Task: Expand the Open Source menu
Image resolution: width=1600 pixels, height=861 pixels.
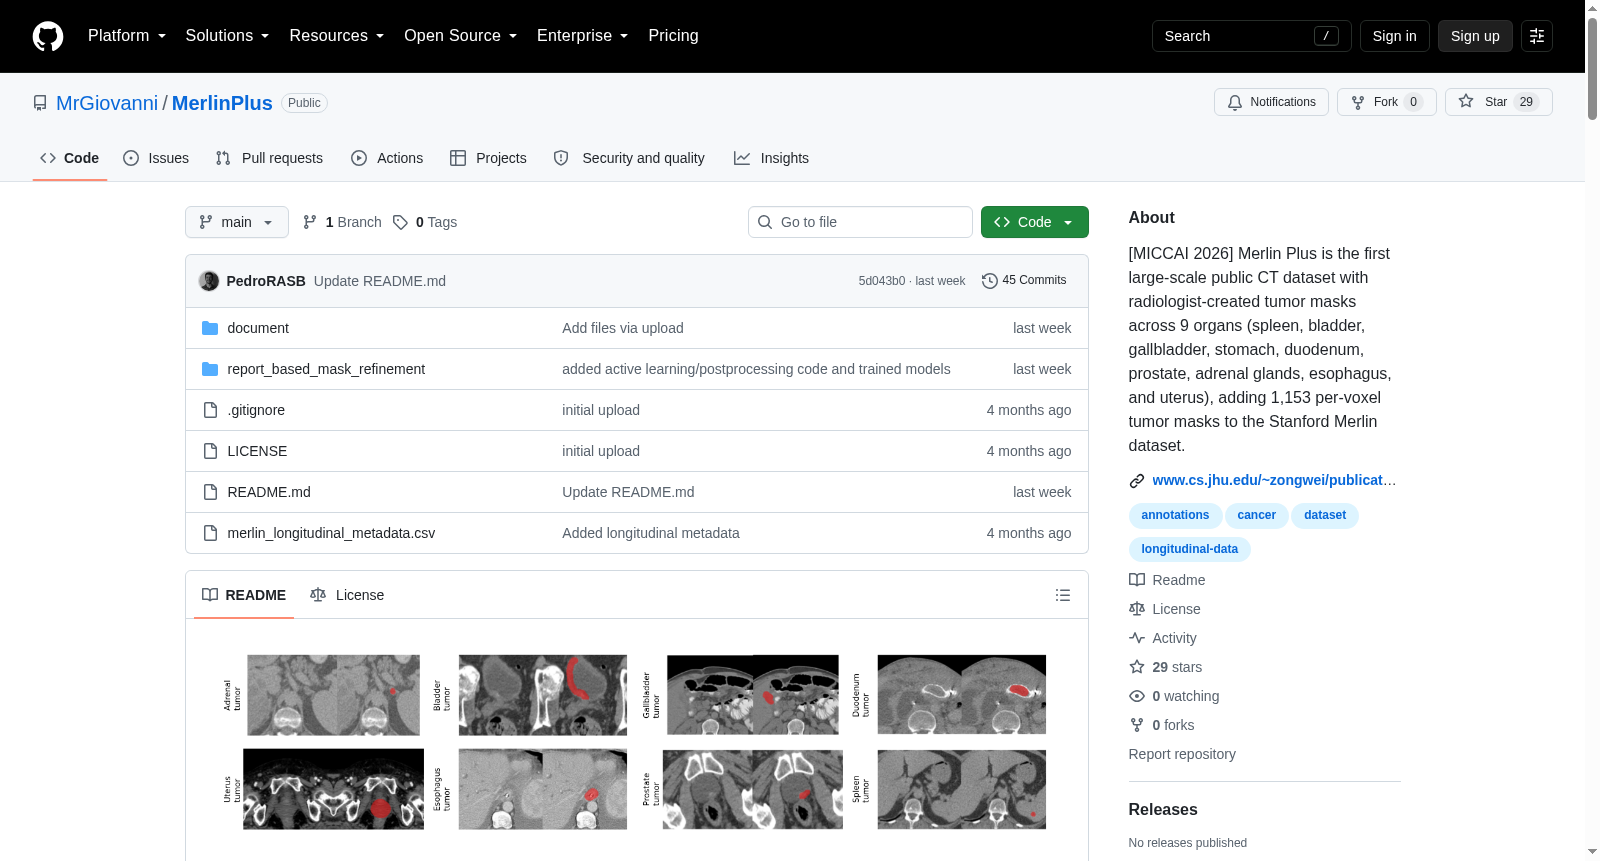Action: (460, 36)
